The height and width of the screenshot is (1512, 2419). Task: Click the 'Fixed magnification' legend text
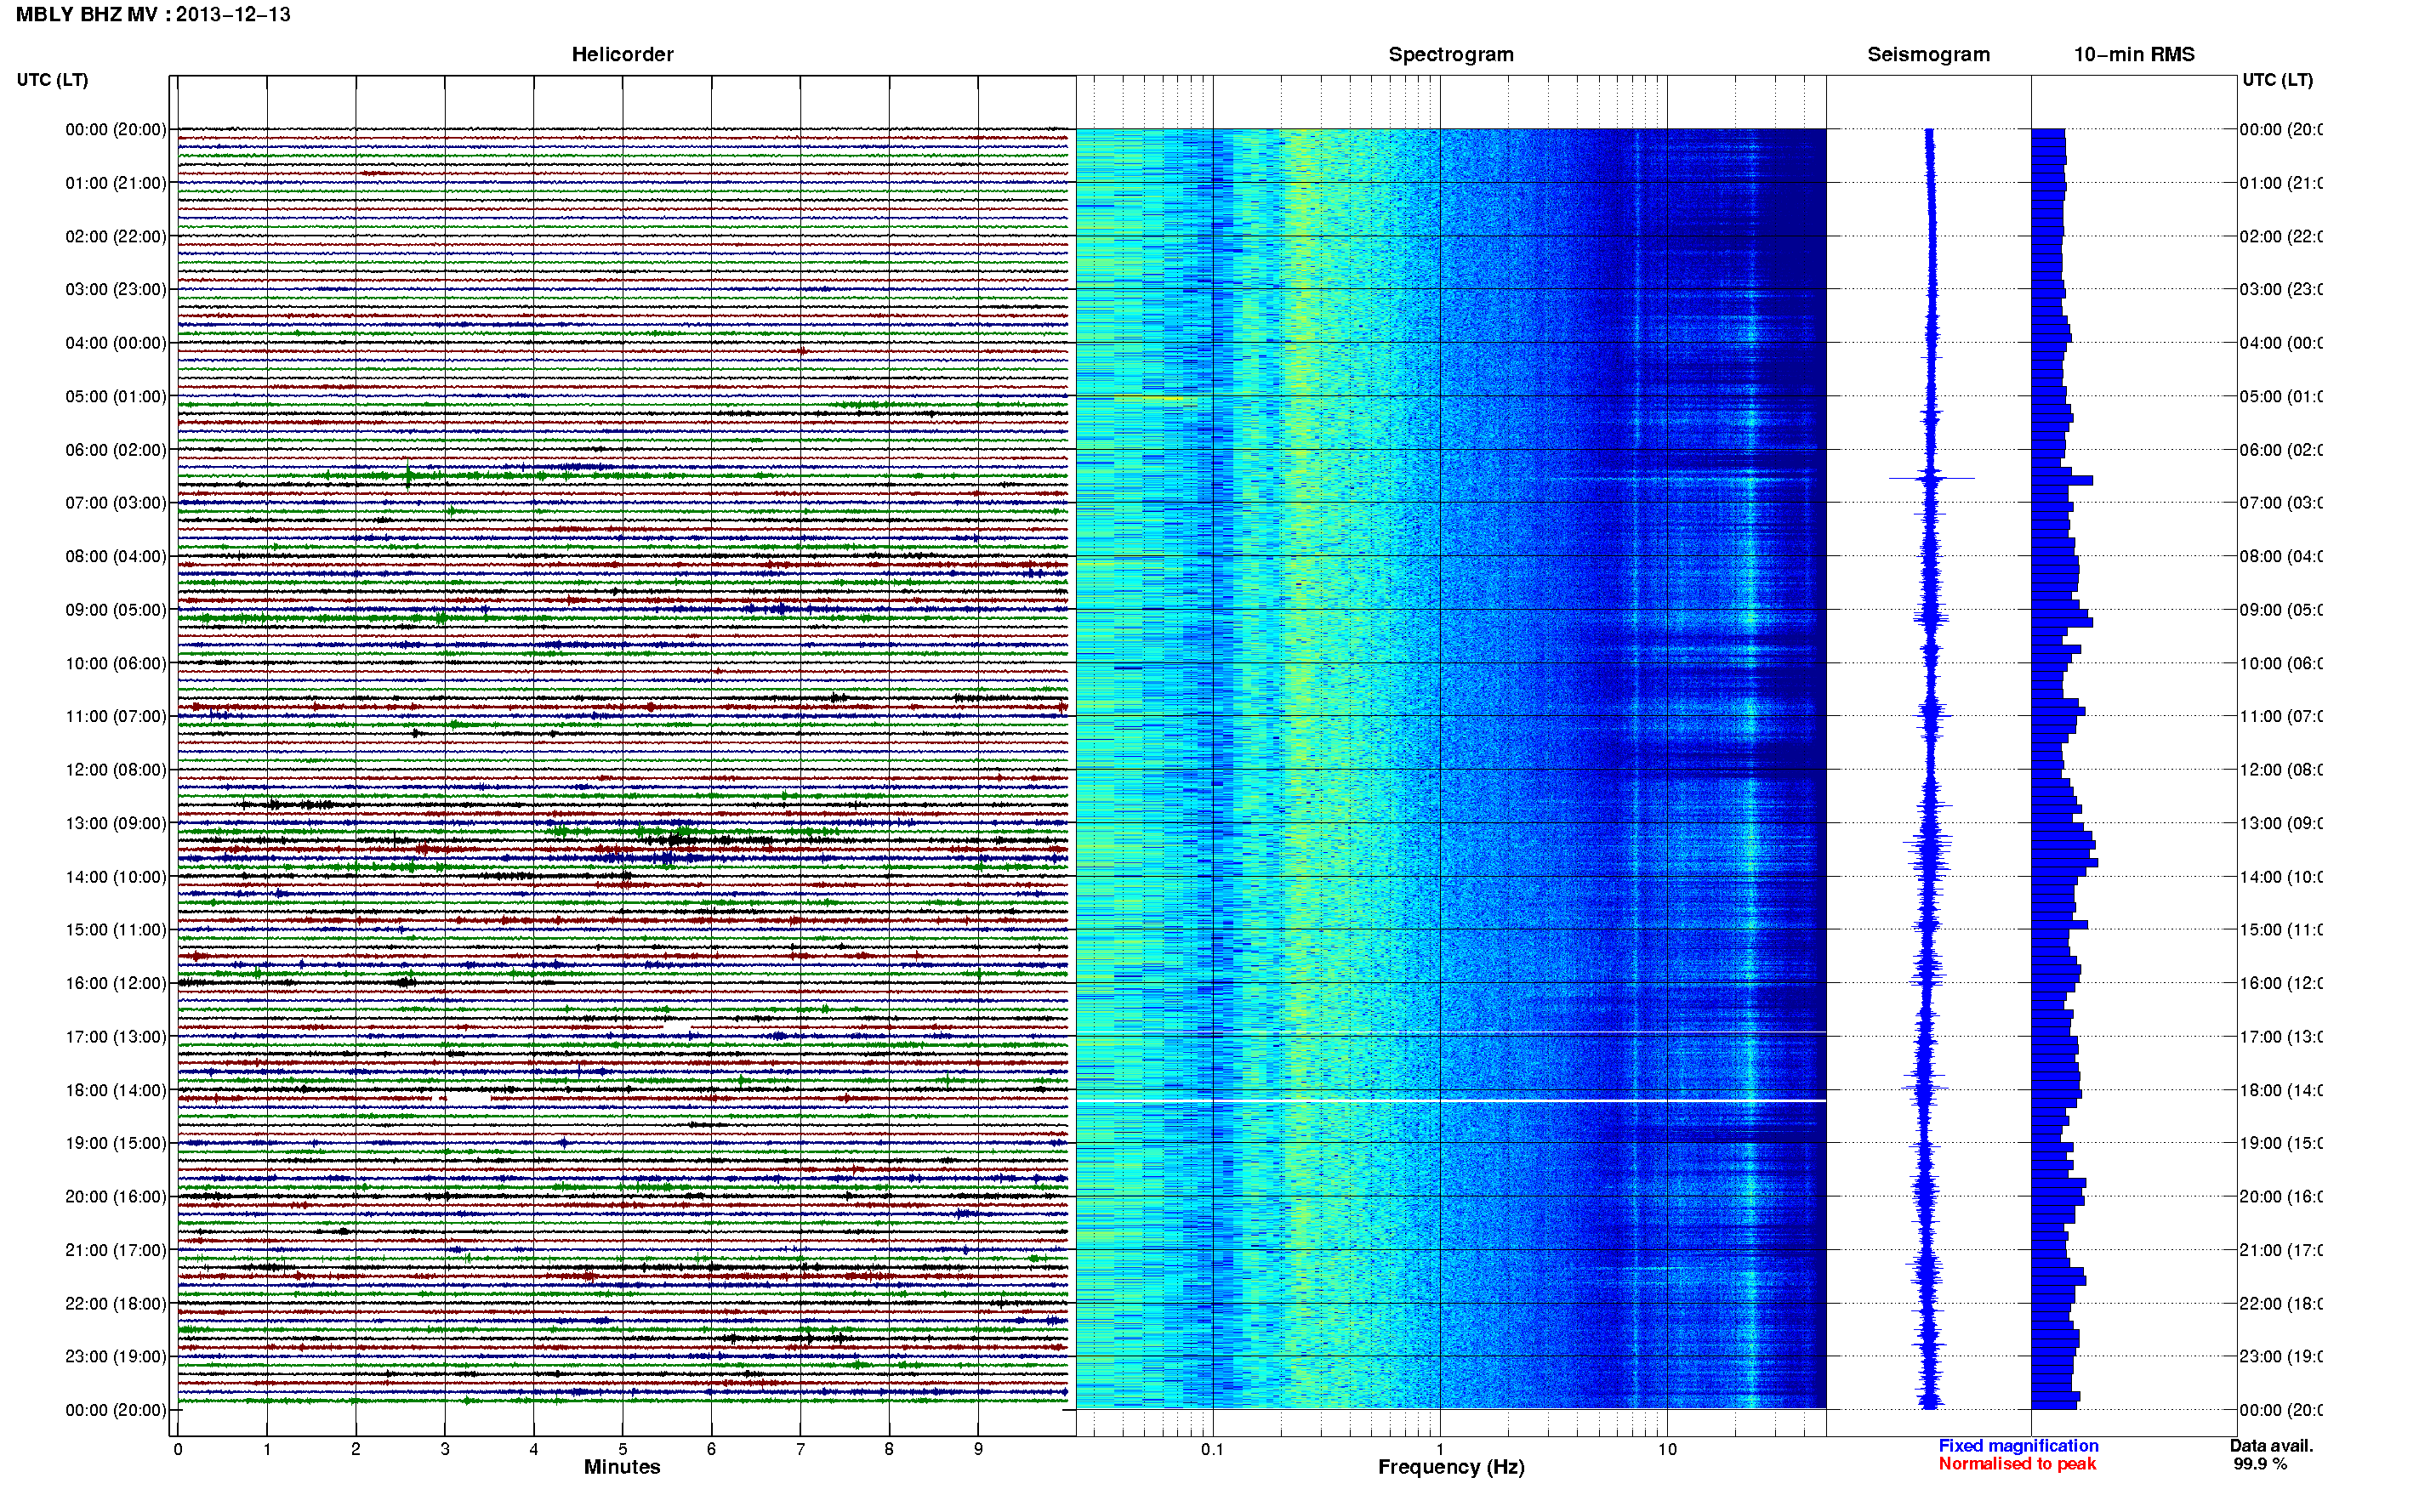pyautogui.click(x=2018, y=1446)
